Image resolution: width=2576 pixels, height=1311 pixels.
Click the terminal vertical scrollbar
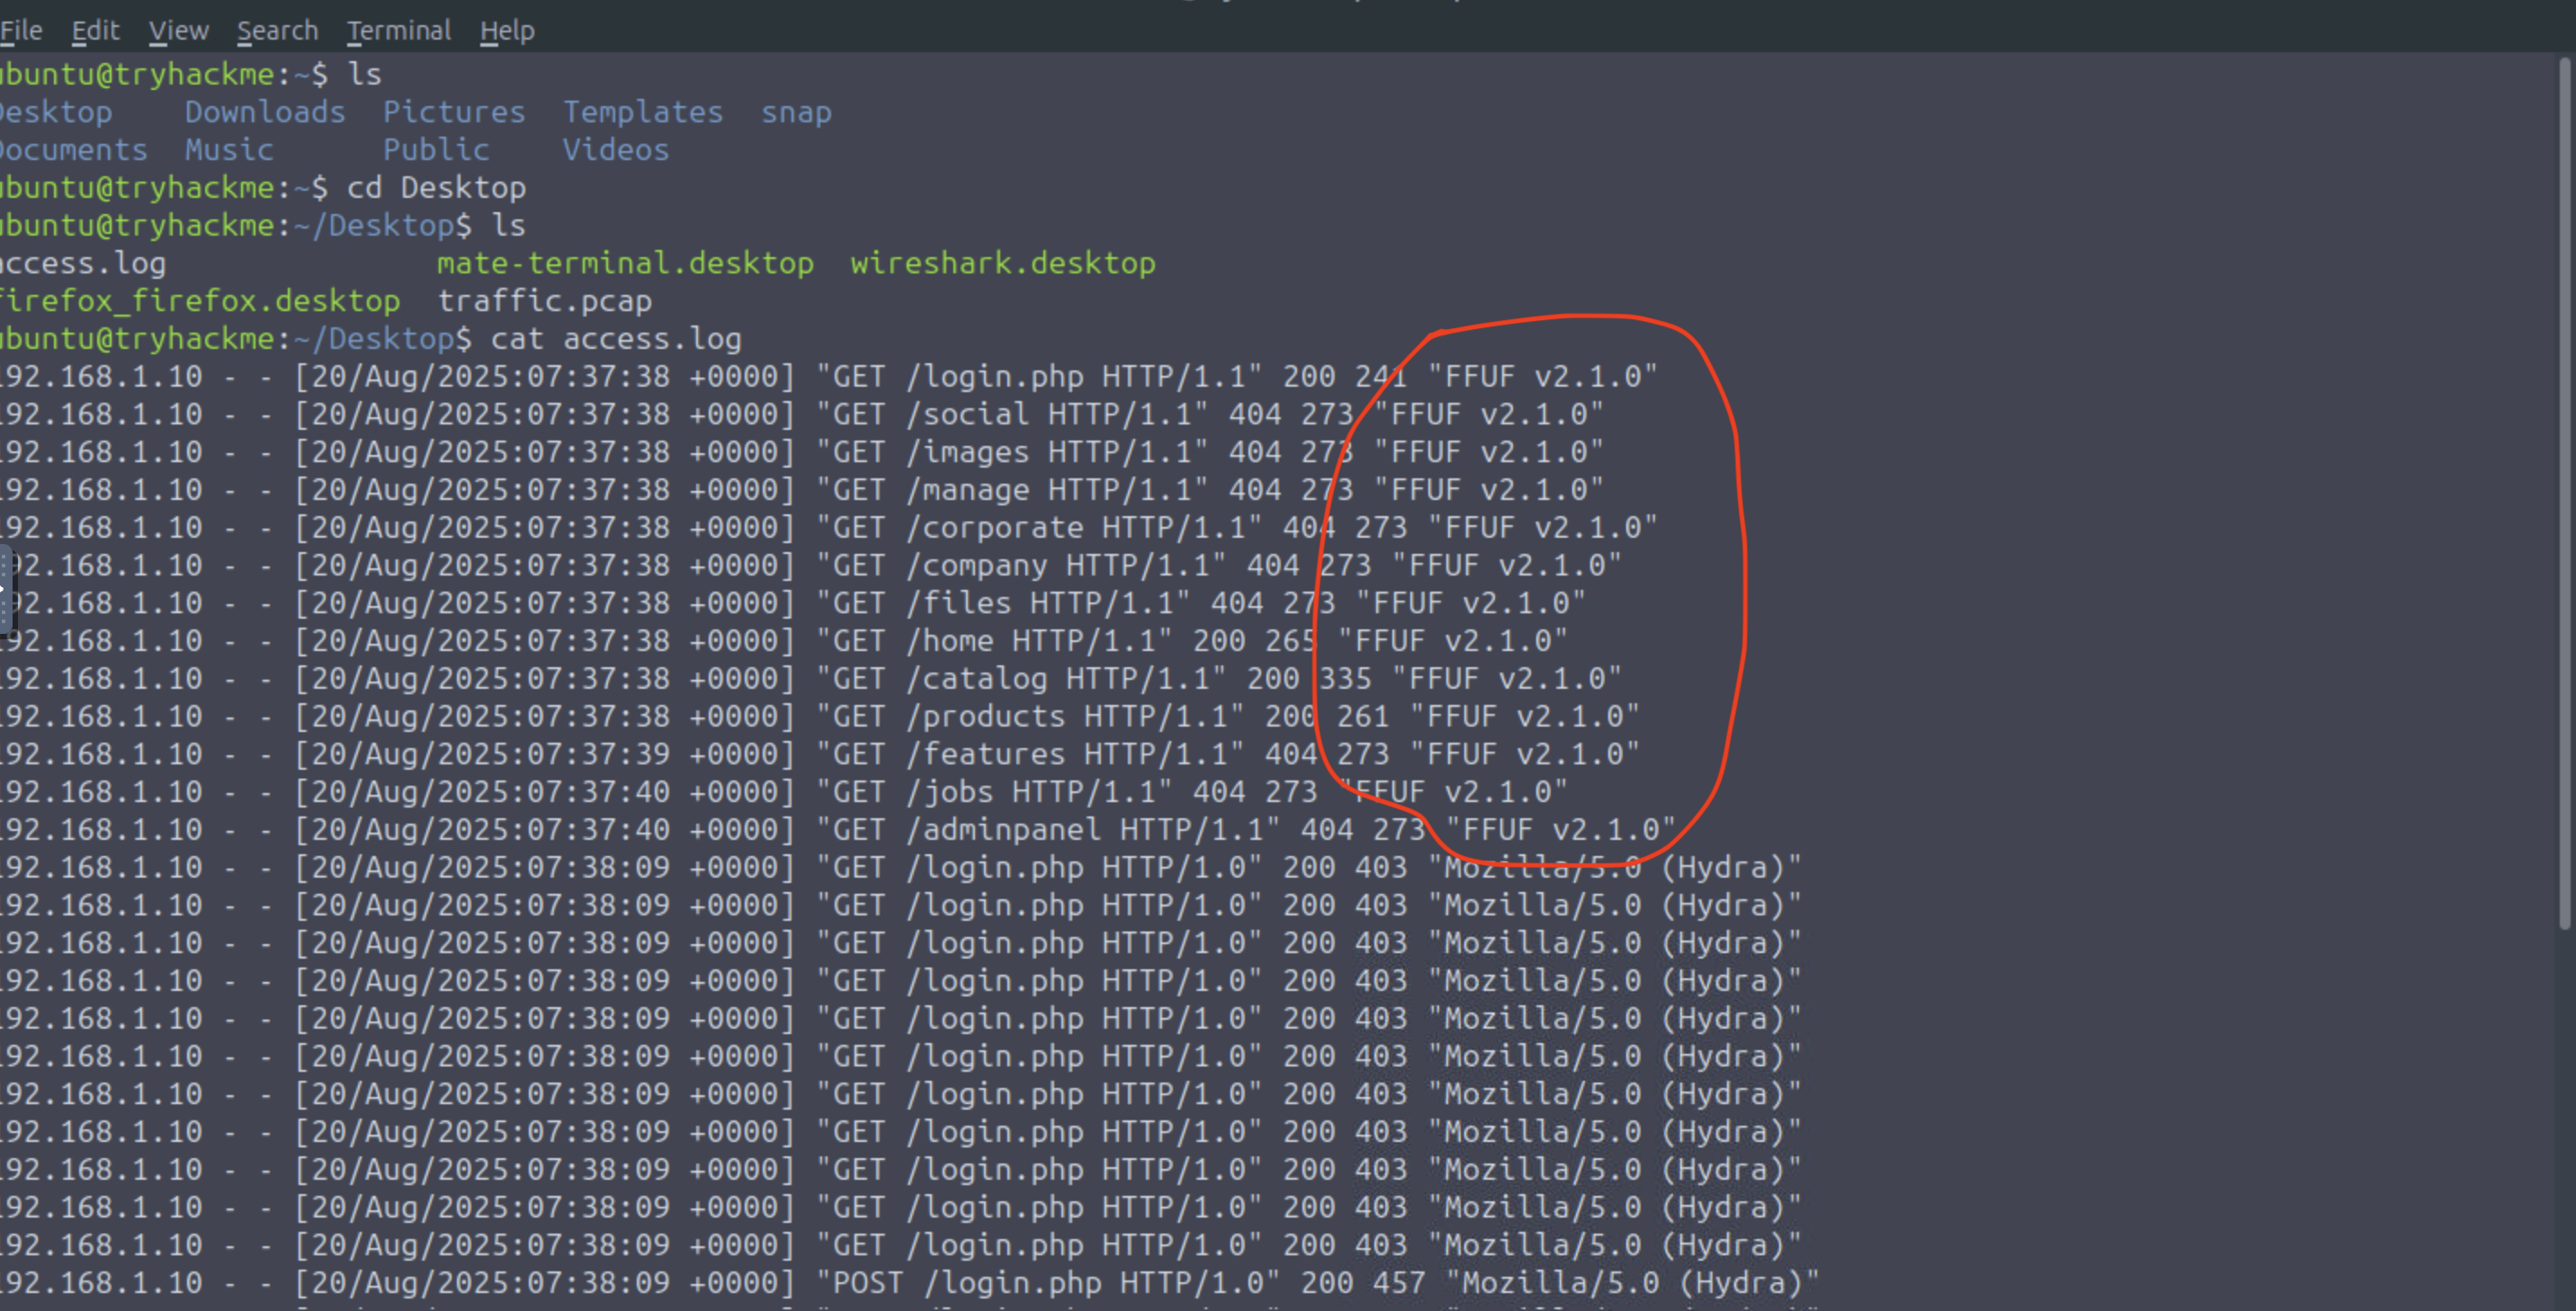(2566, 500)
